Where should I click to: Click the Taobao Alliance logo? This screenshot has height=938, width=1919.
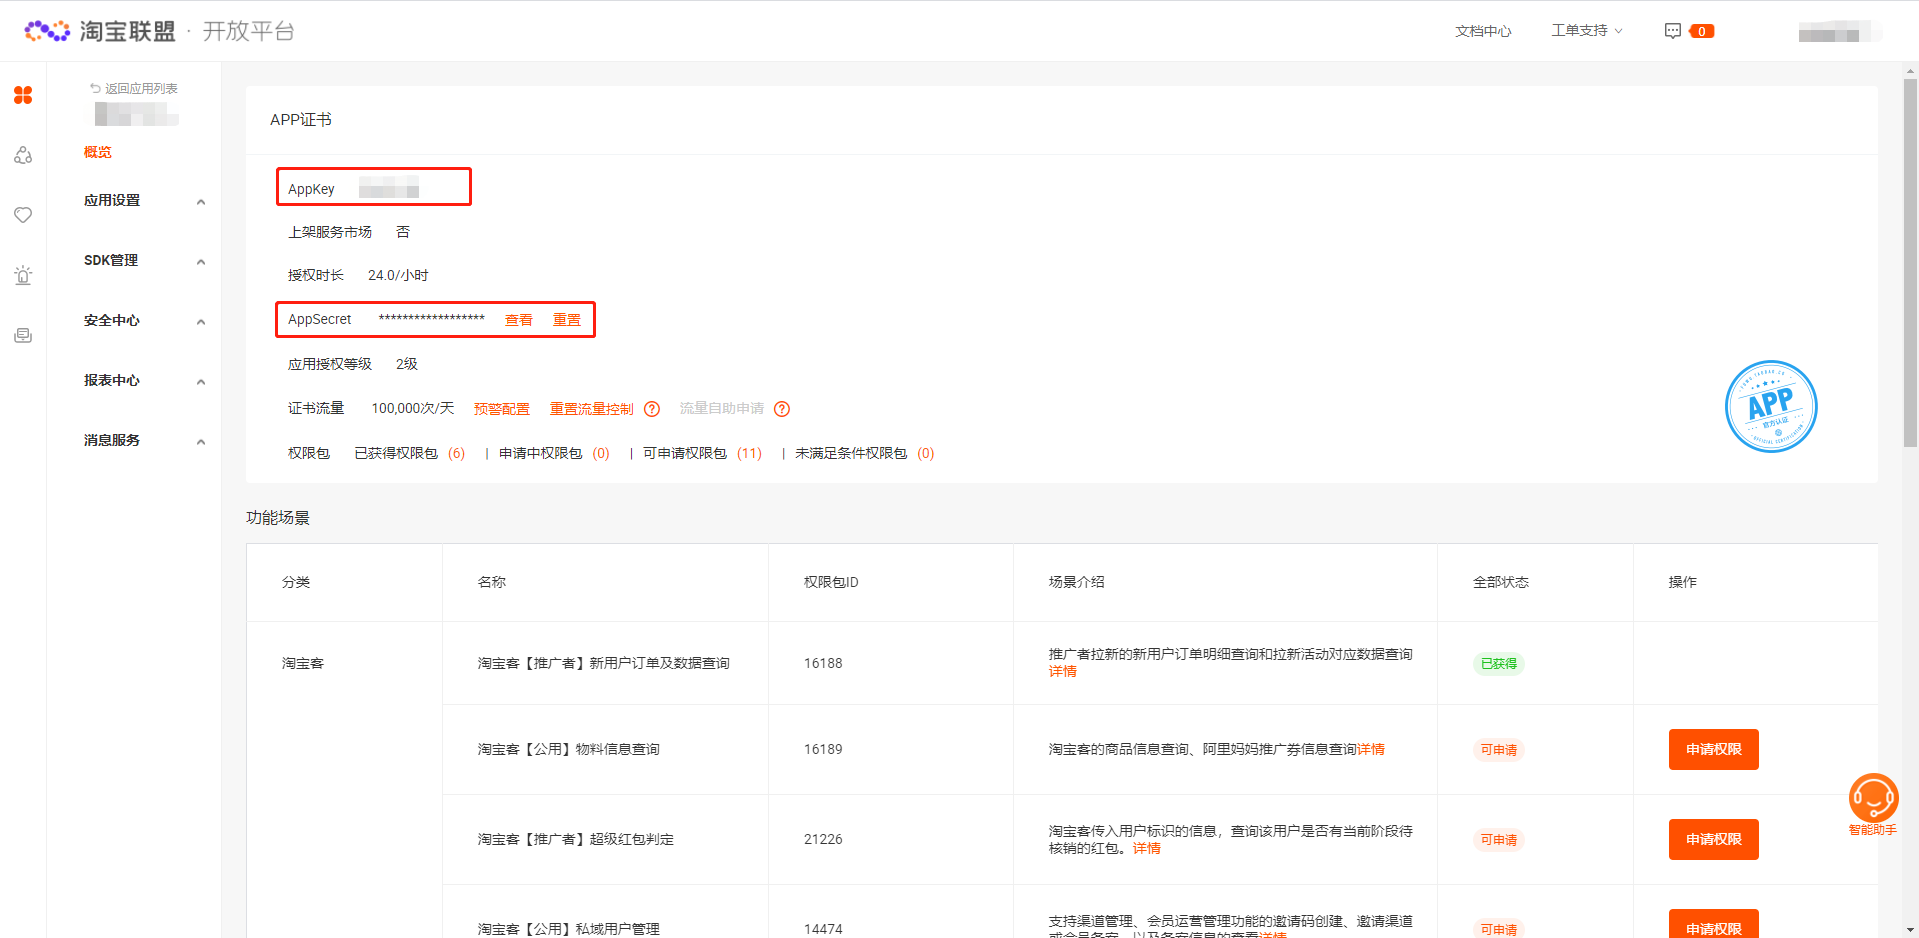pyautogui.click(x=99, y=31)
